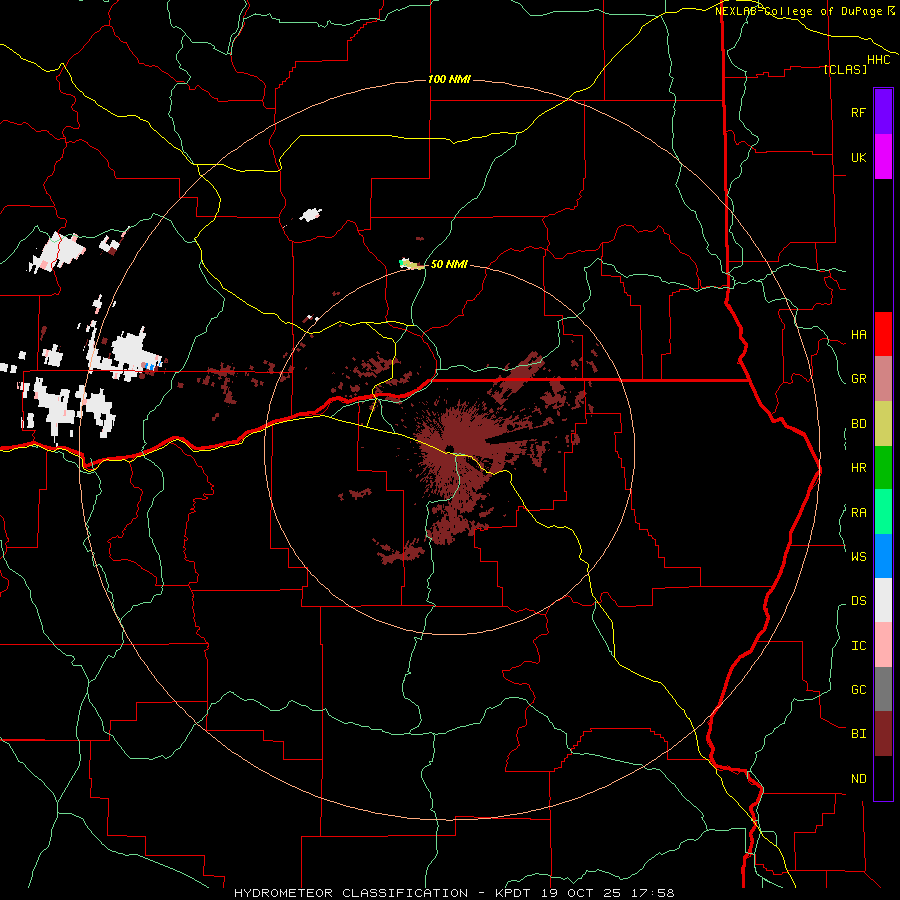This screenshot has width=900, height=900.
Task: Click the 'GR' legend label
Action: tap(858, 379)
